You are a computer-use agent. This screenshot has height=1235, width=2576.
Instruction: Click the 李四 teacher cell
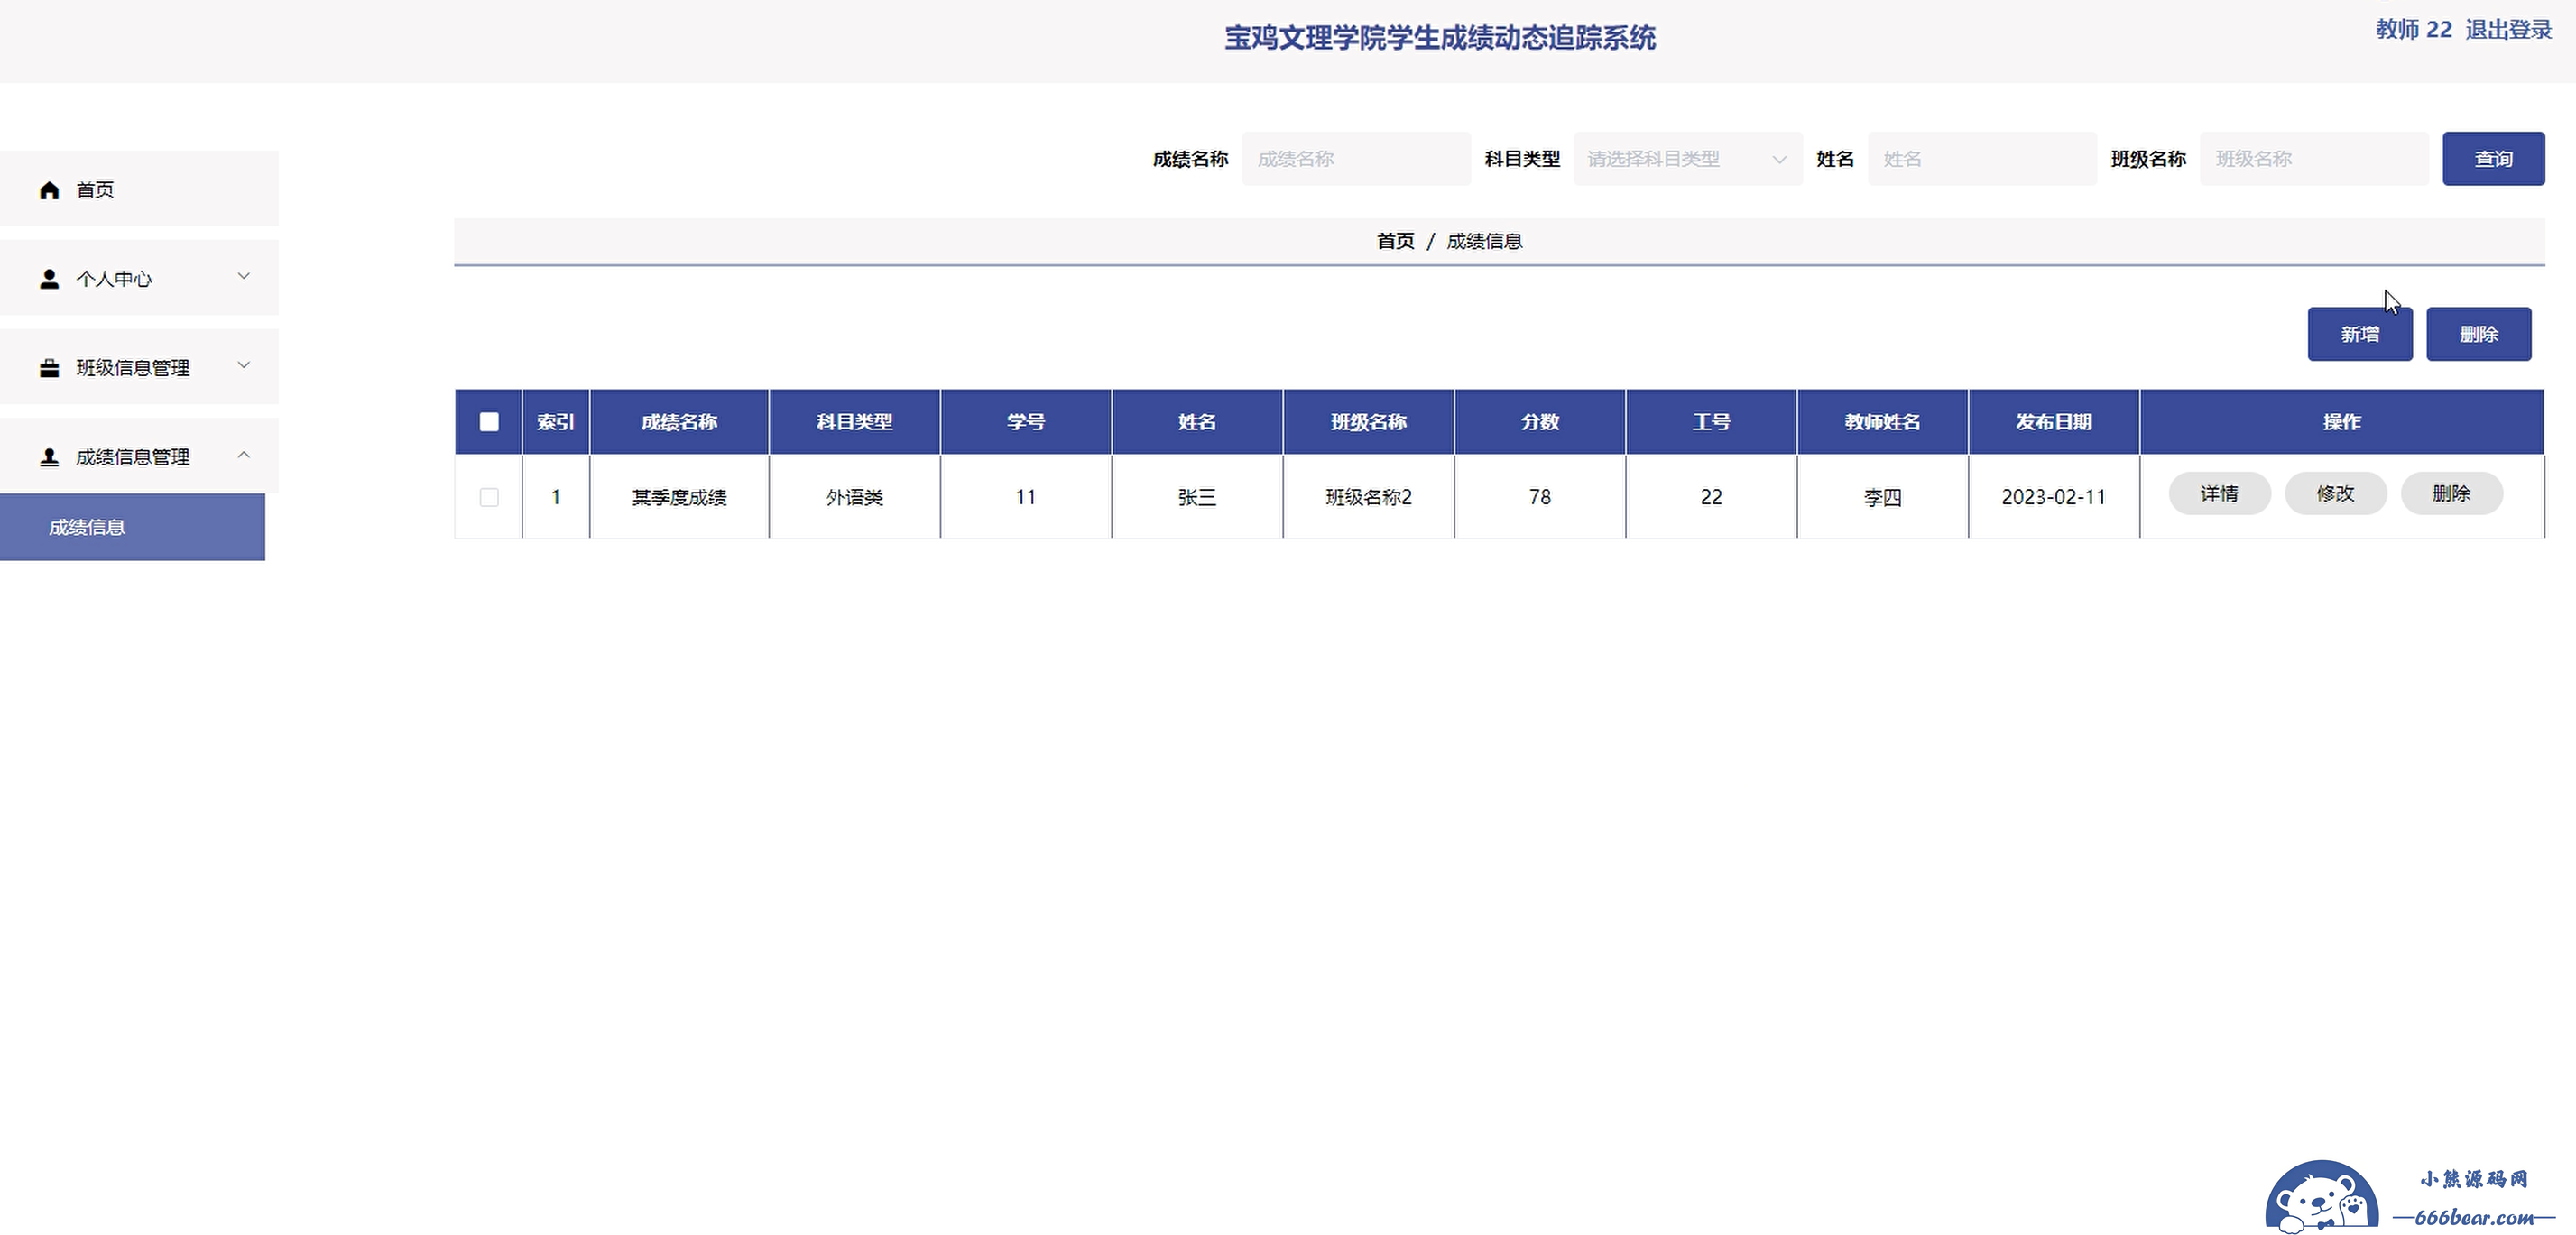(x=1882, y=497)
